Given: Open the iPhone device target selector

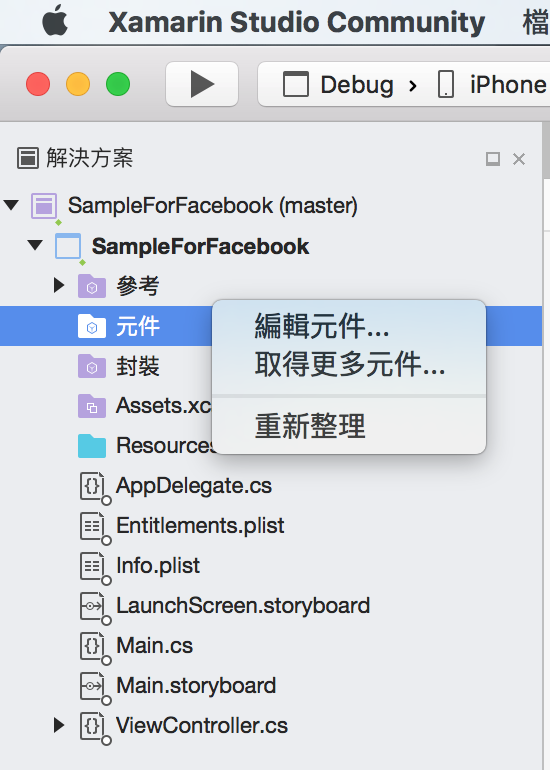Looking at the screenshot, I should 493,85.
